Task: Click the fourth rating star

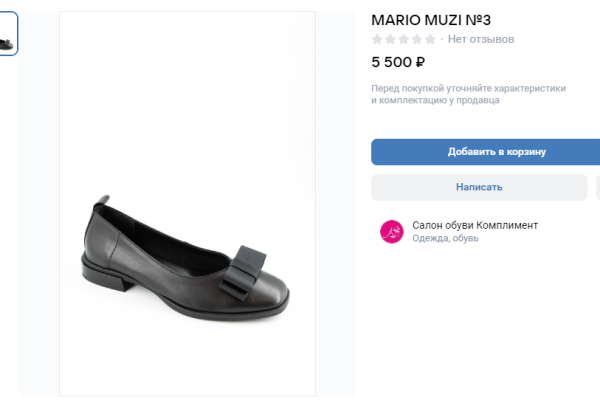Action: 416,39
